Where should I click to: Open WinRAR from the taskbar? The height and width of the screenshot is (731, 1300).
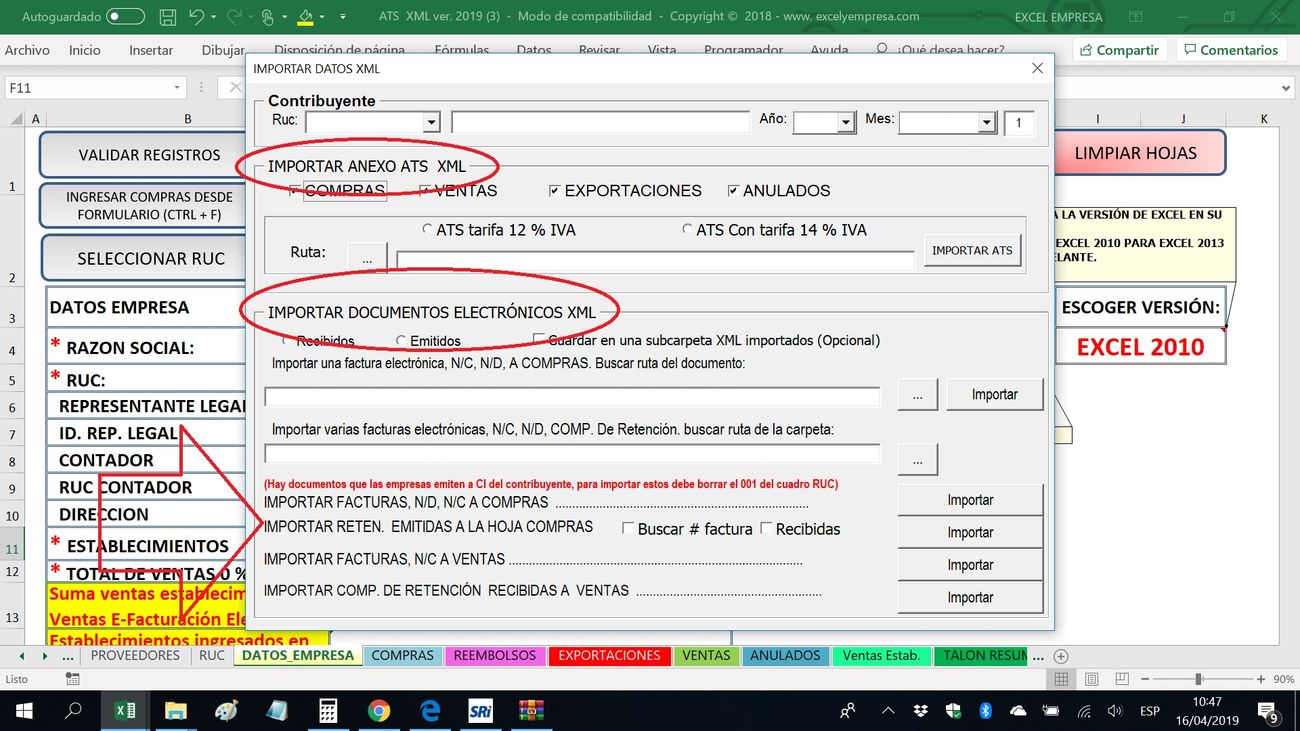tap(531, 711)
